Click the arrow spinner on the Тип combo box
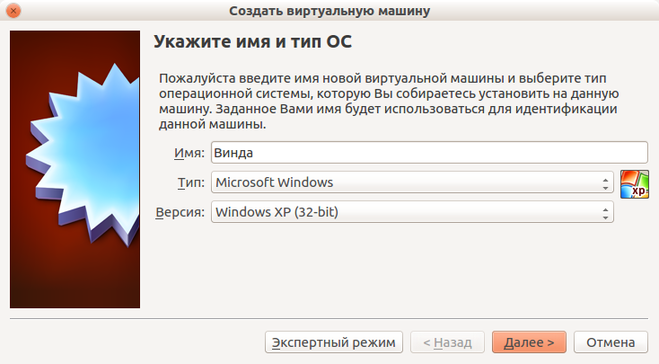The height and width of the screenshot is (364, 659). pyautogui.click(x=605, y=183)
